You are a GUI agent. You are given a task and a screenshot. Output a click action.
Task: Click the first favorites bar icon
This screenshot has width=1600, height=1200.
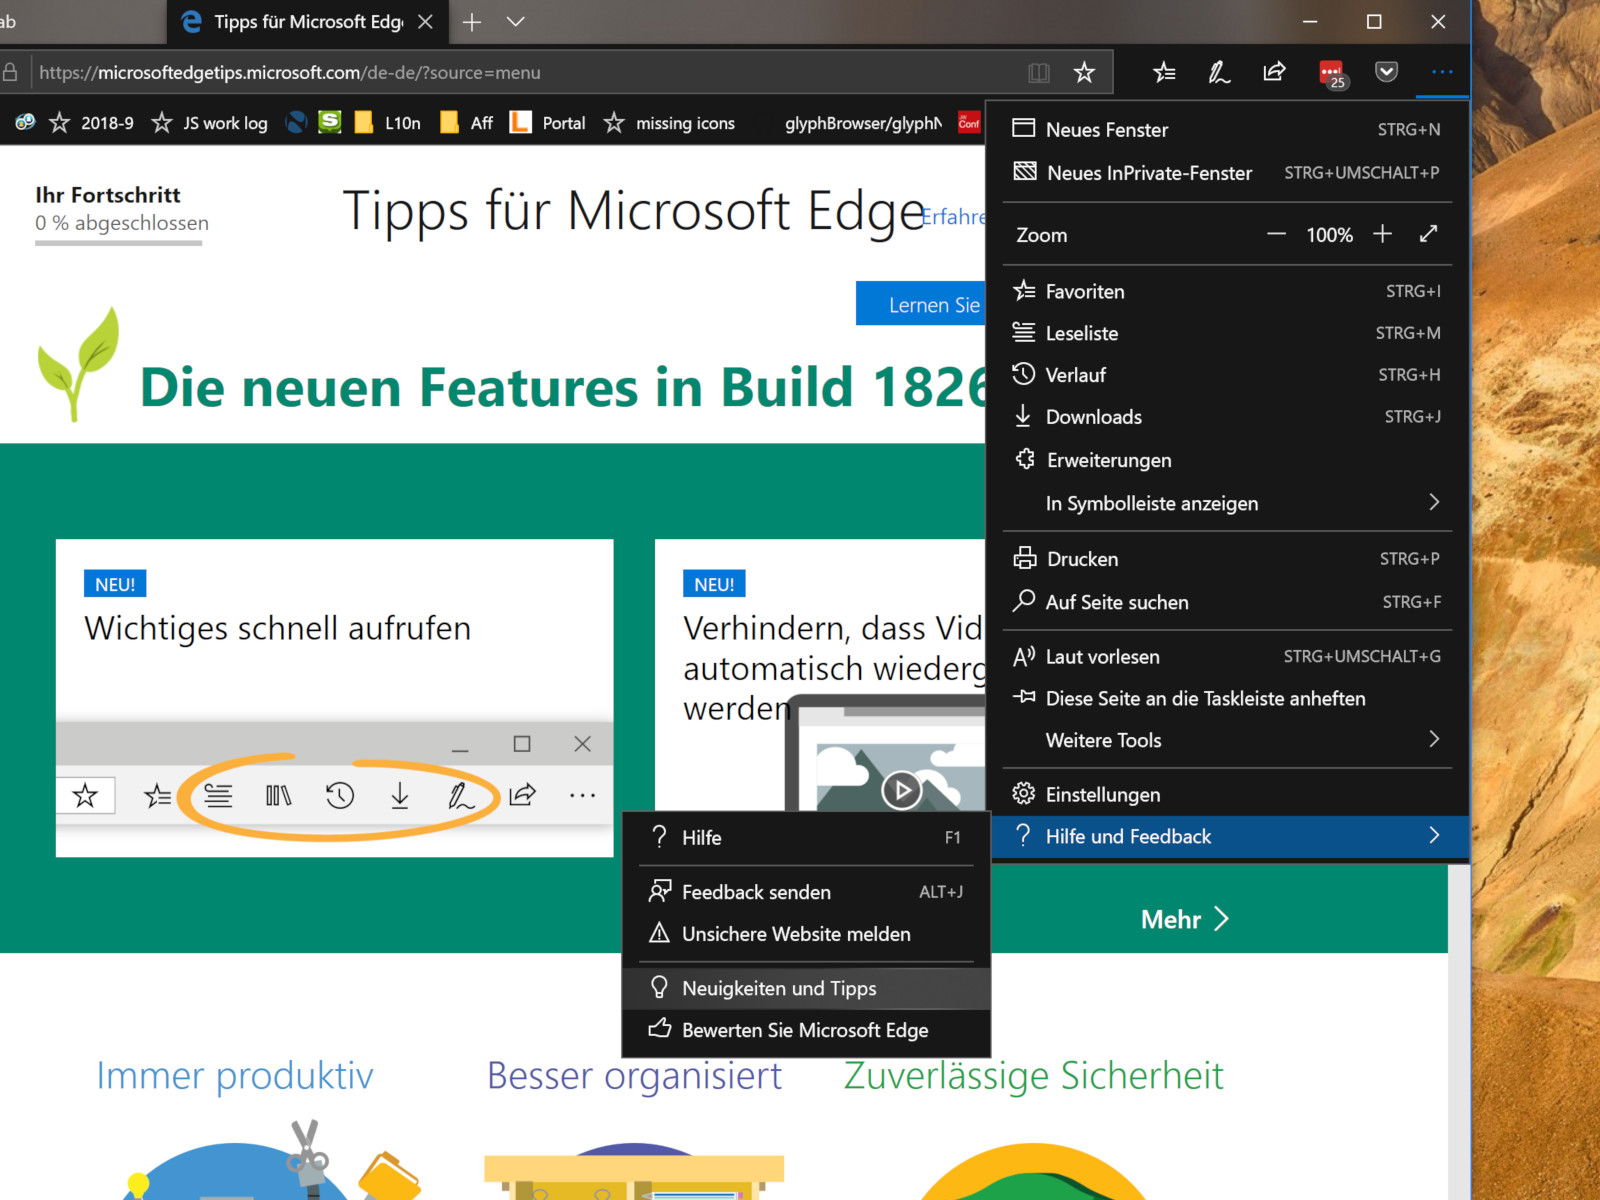[25, 122]
